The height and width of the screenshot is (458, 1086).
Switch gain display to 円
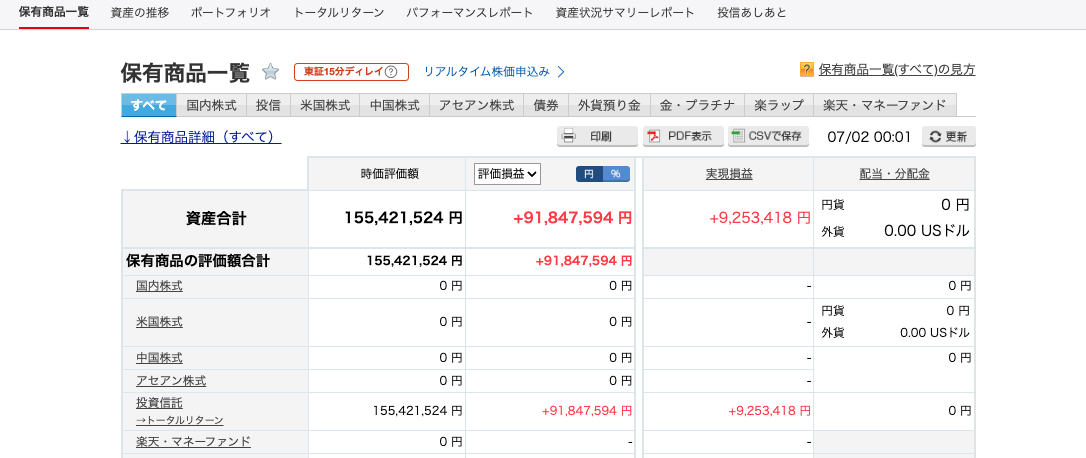point(589,174)
